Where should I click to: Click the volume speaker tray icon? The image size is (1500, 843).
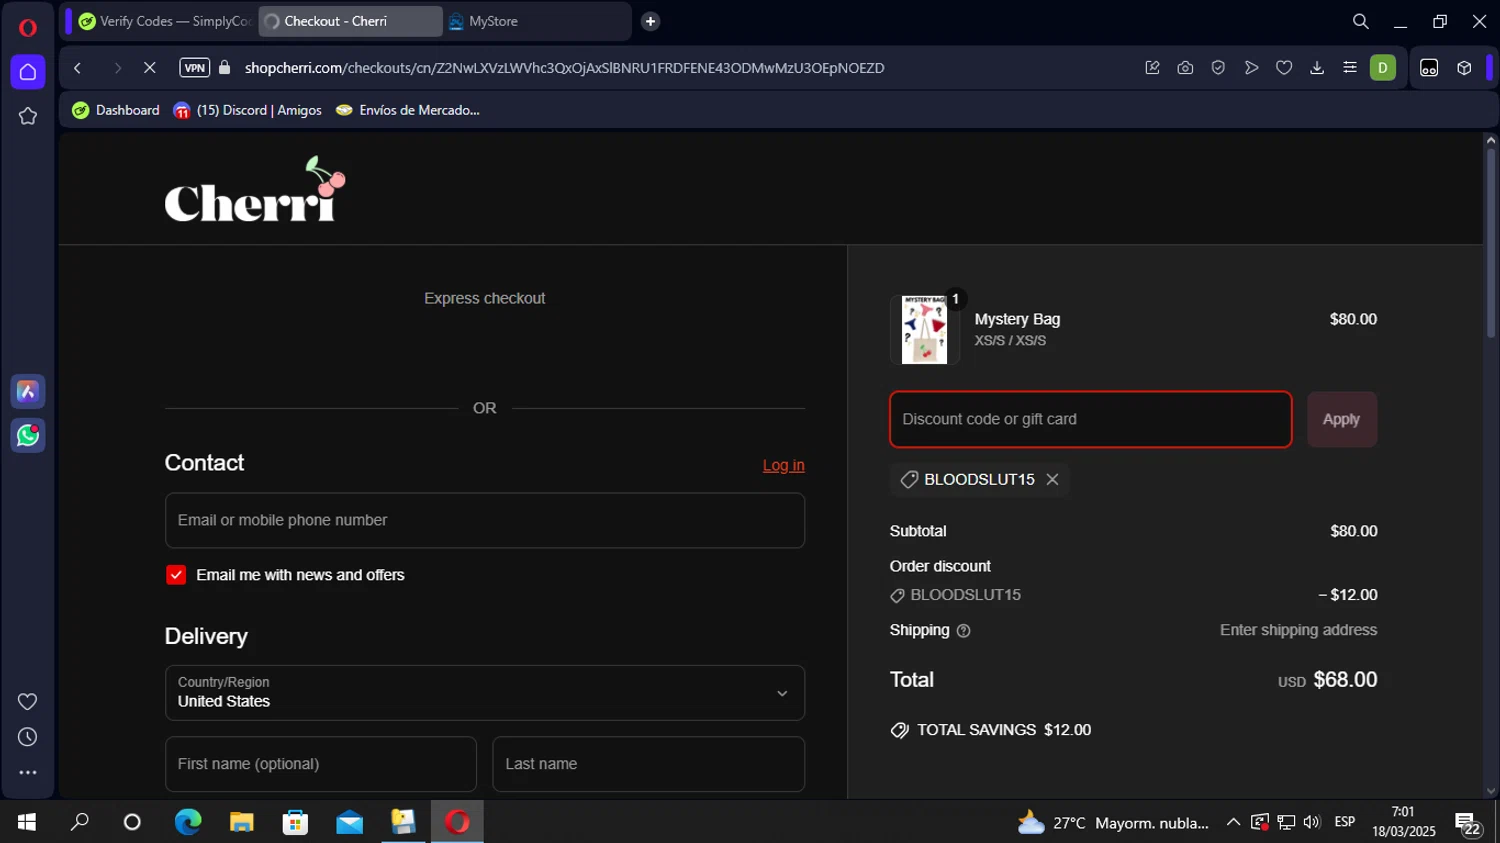(1312, 822)
